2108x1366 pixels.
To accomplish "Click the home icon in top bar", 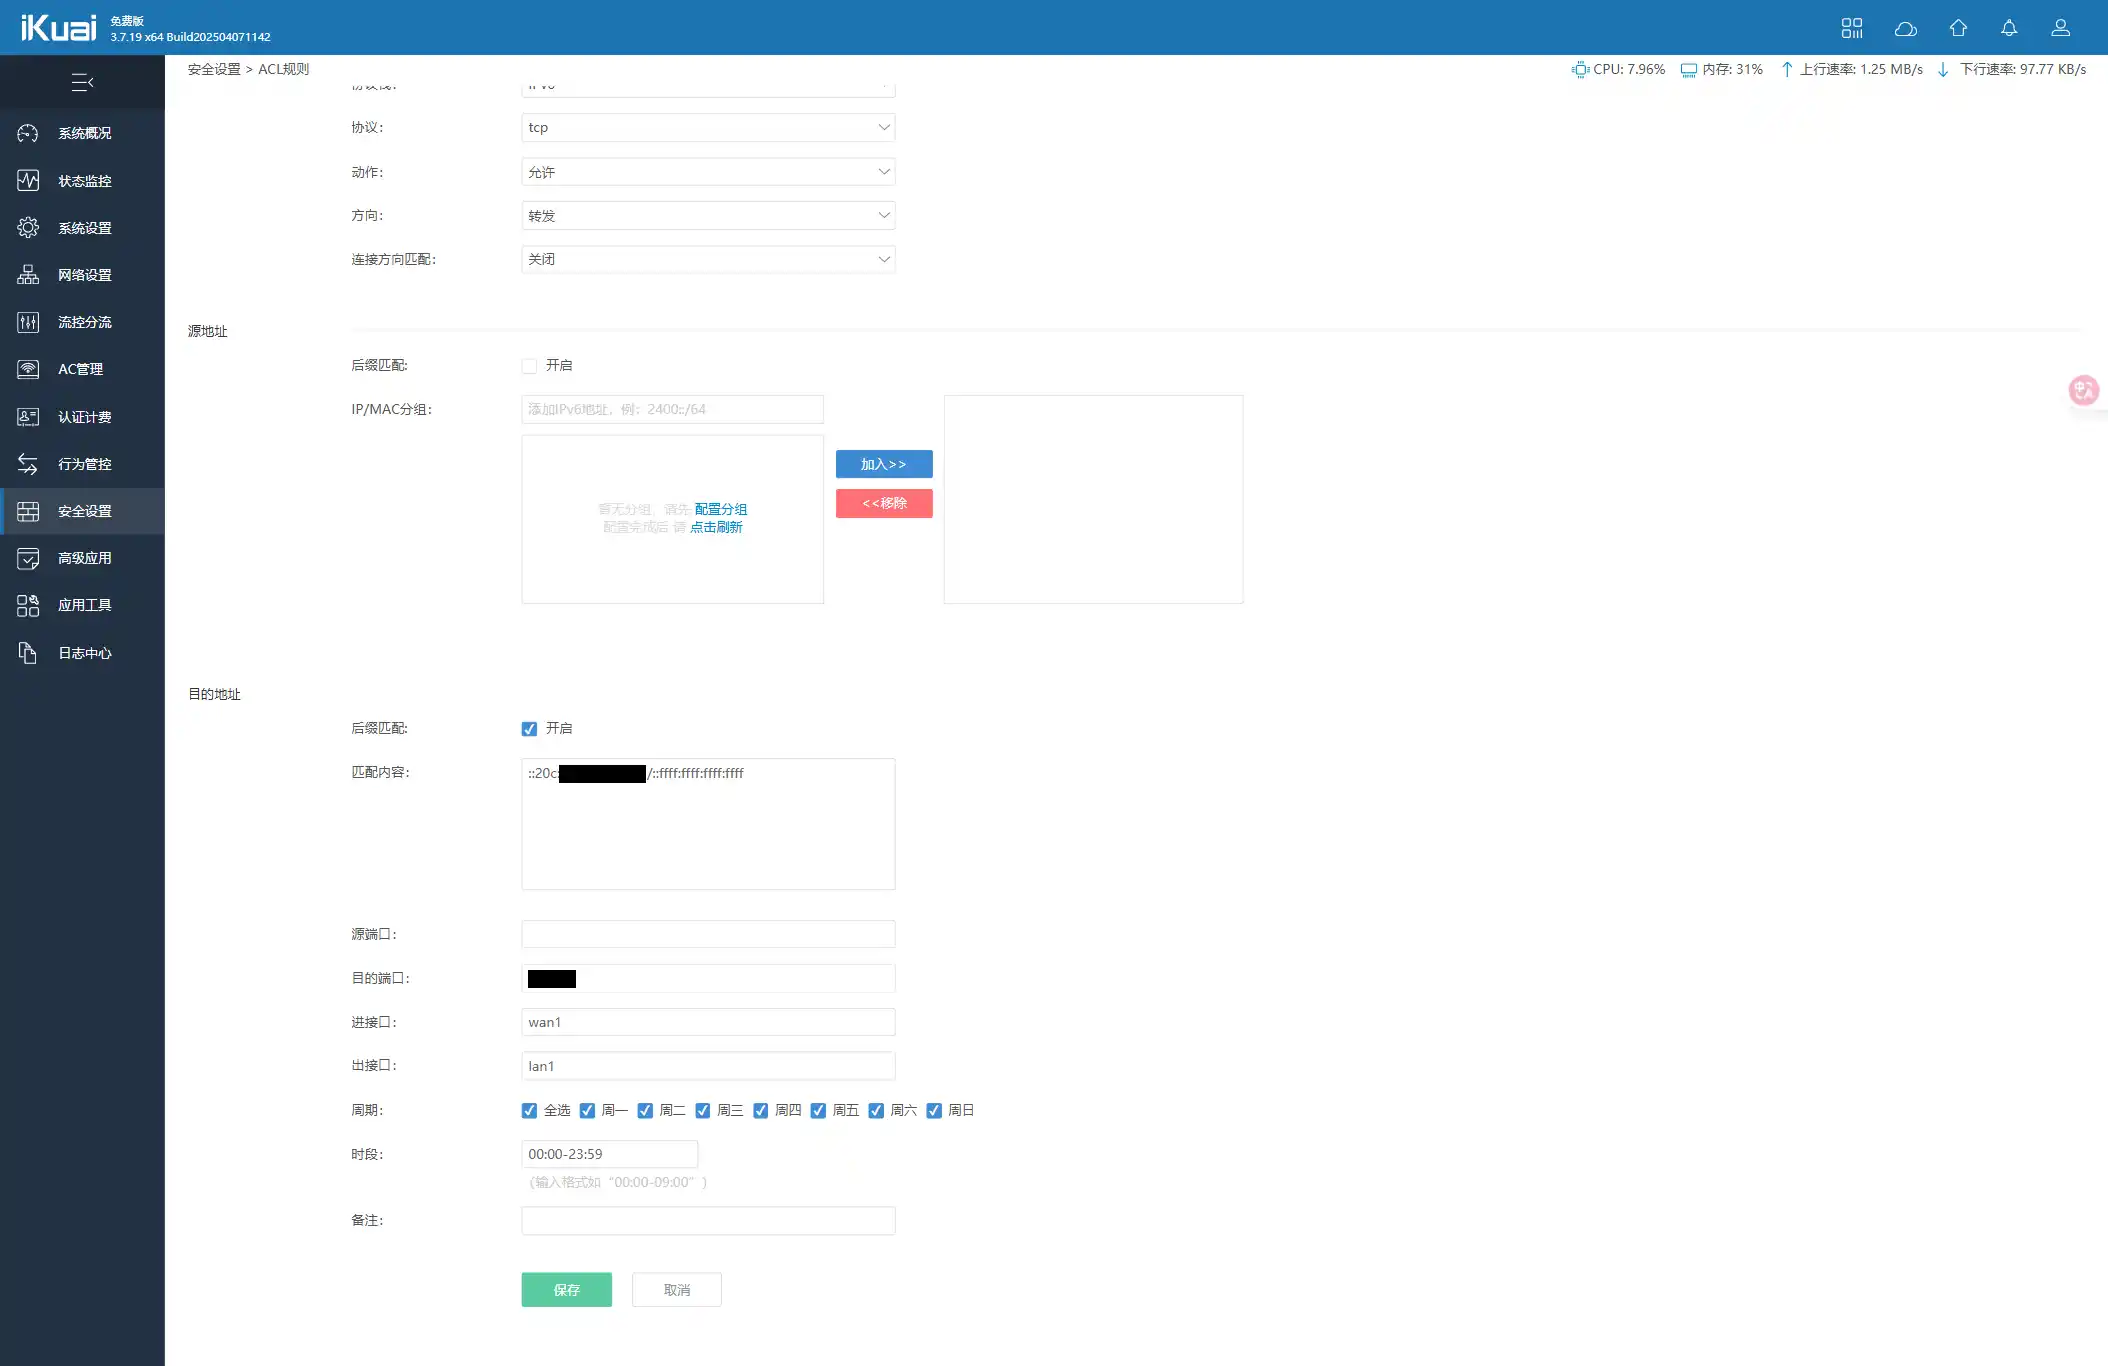I will pyautogui.click(x=1958, y=28).
